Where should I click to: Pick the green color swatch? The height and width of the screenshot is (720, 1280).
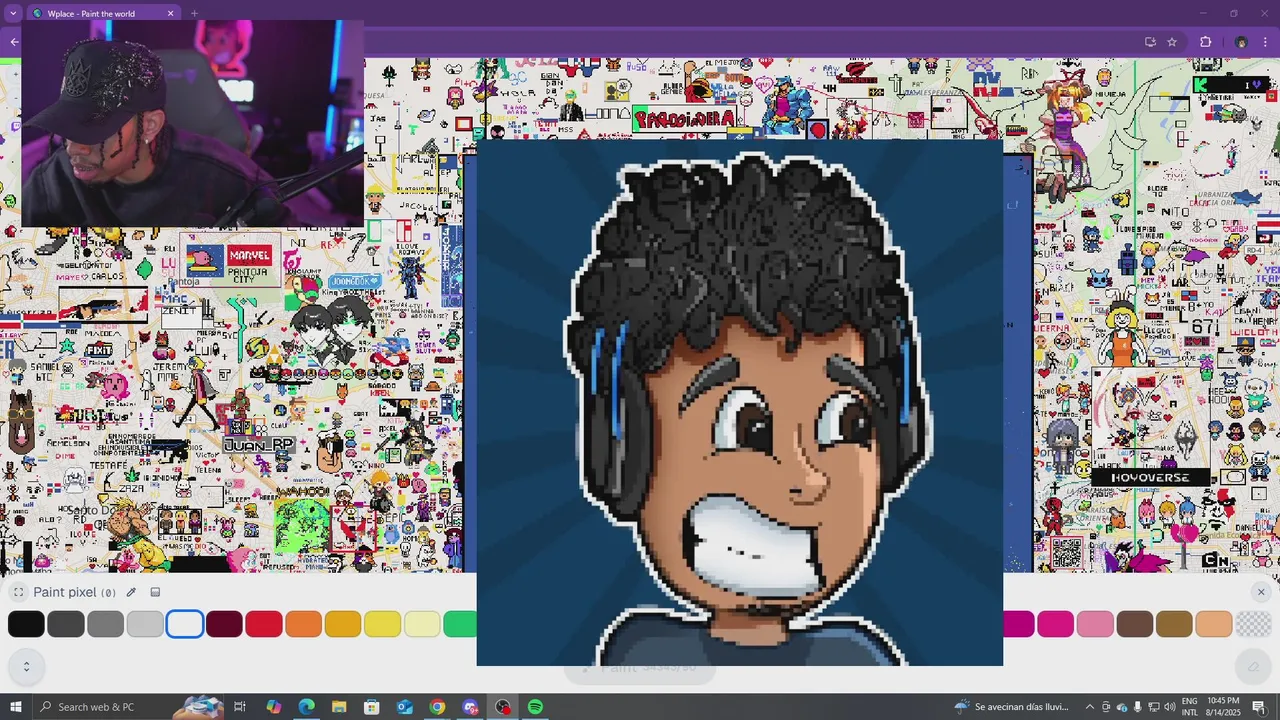(460, 624)
